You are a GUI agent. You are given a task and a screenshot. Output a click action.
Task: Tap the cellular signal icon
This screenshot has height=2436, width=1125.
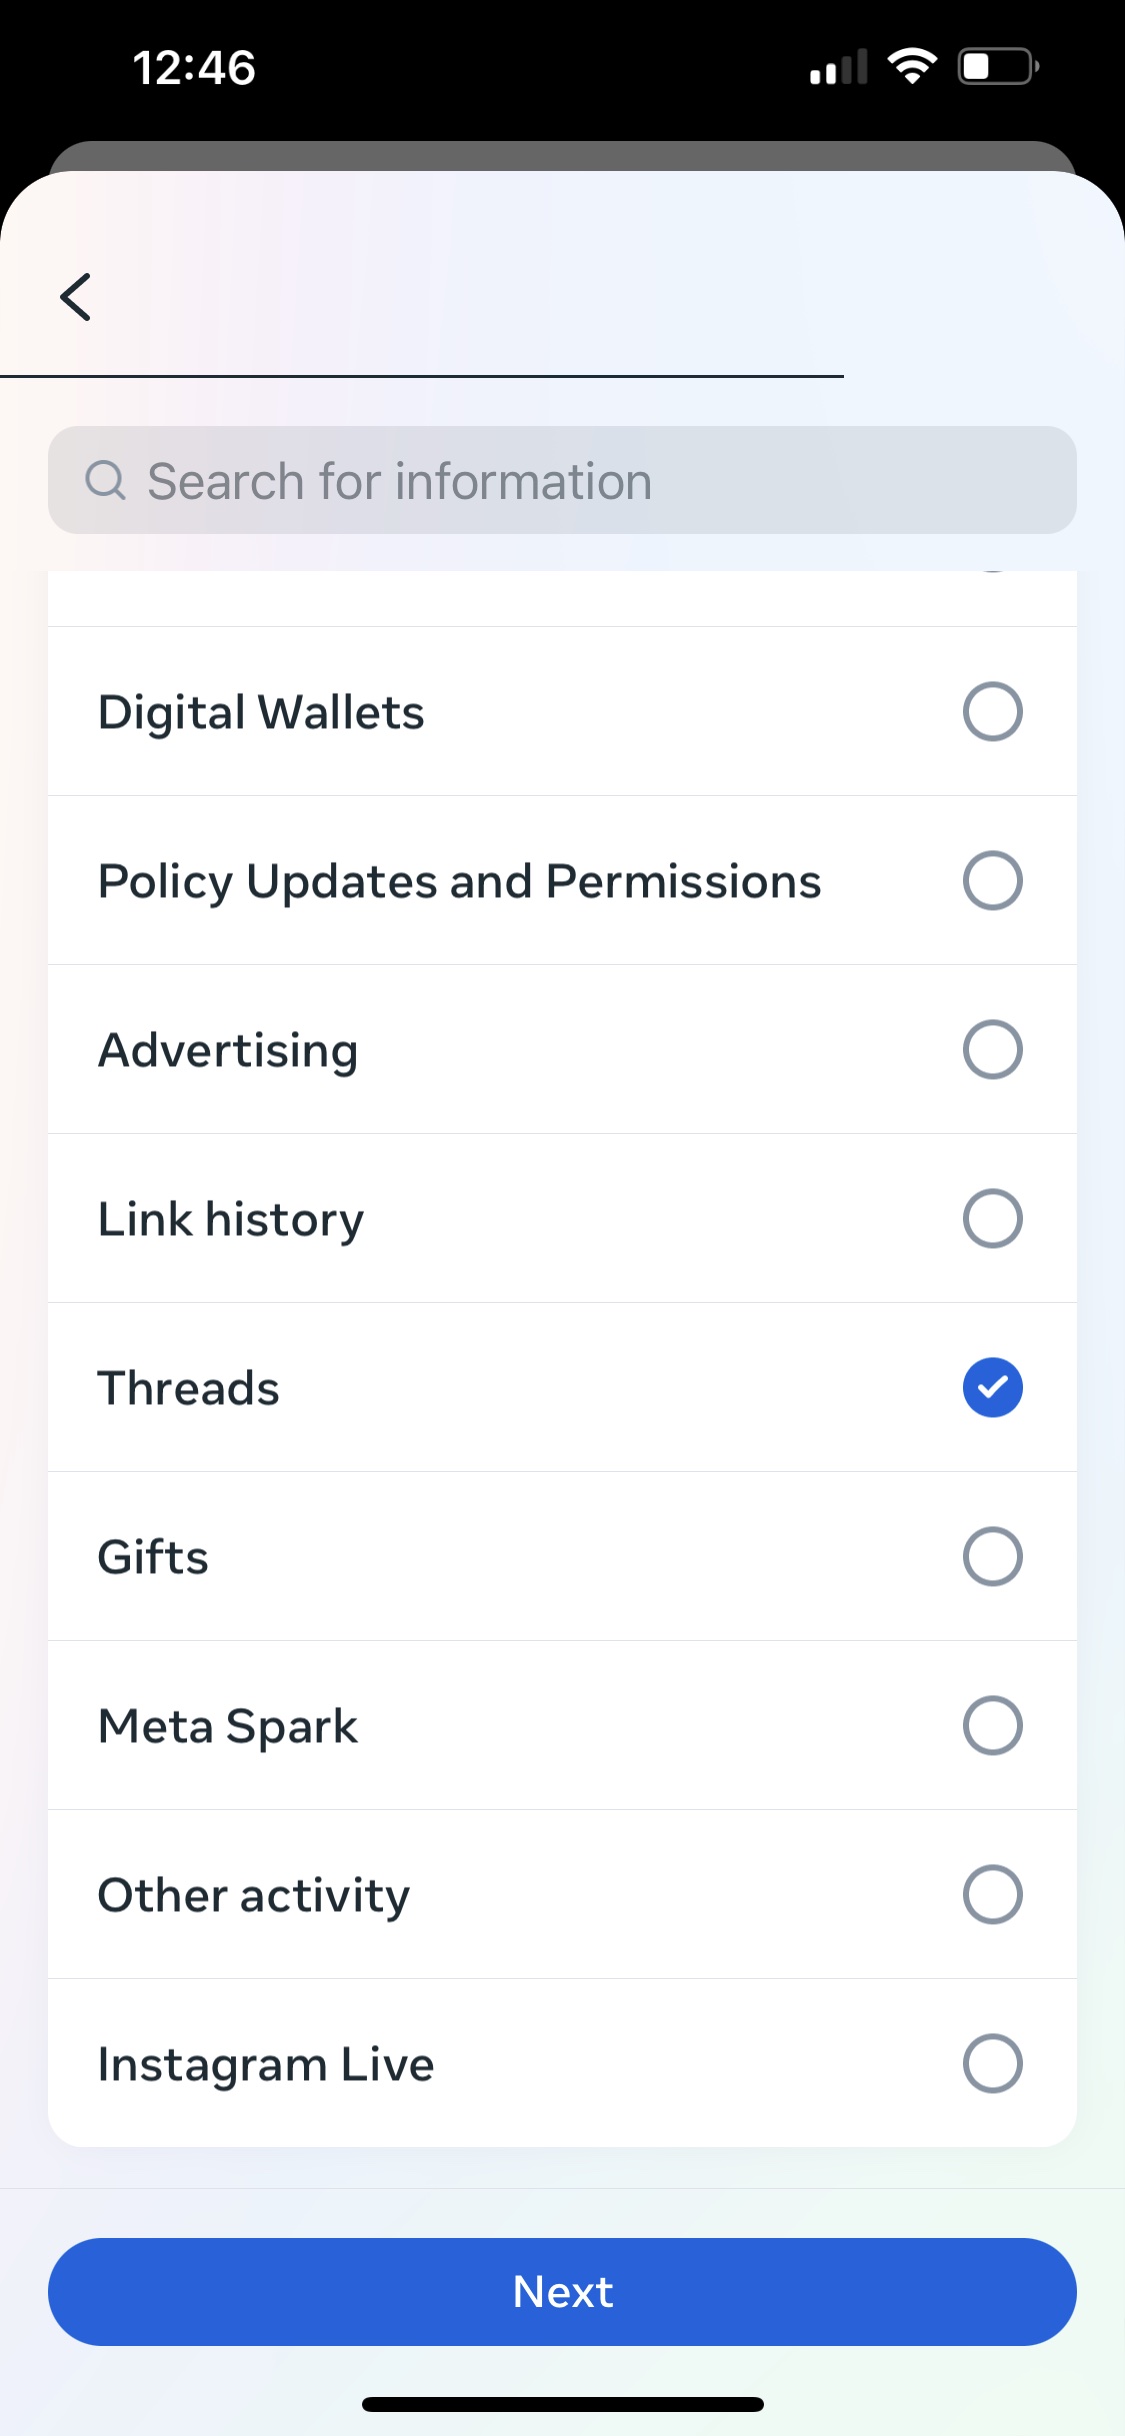click(x=838, y=68)
